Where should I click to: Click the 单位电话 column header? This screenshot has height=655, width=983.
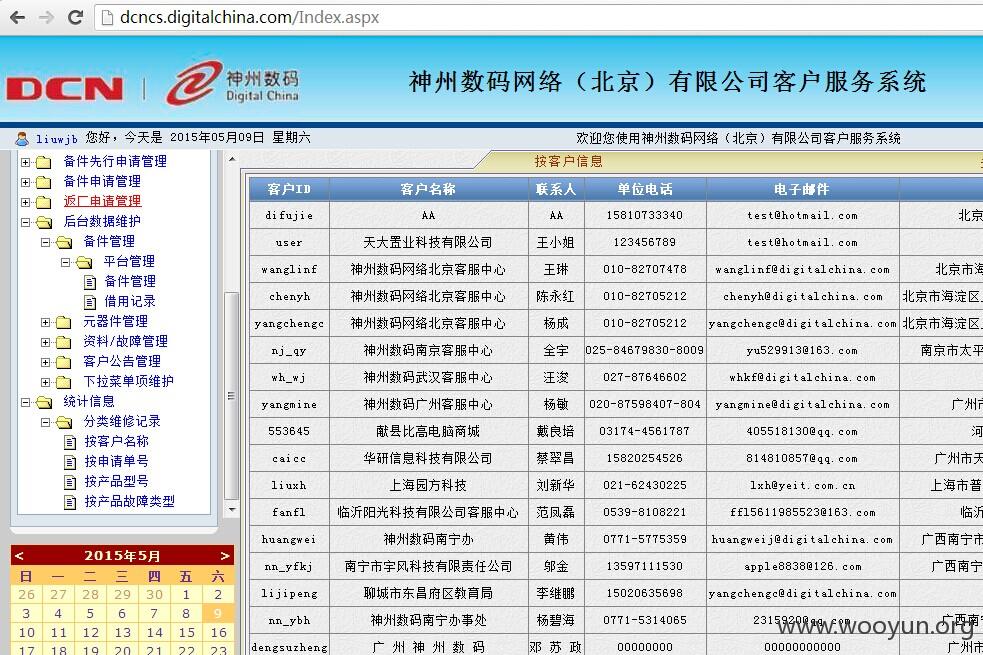tap(644, 189)
